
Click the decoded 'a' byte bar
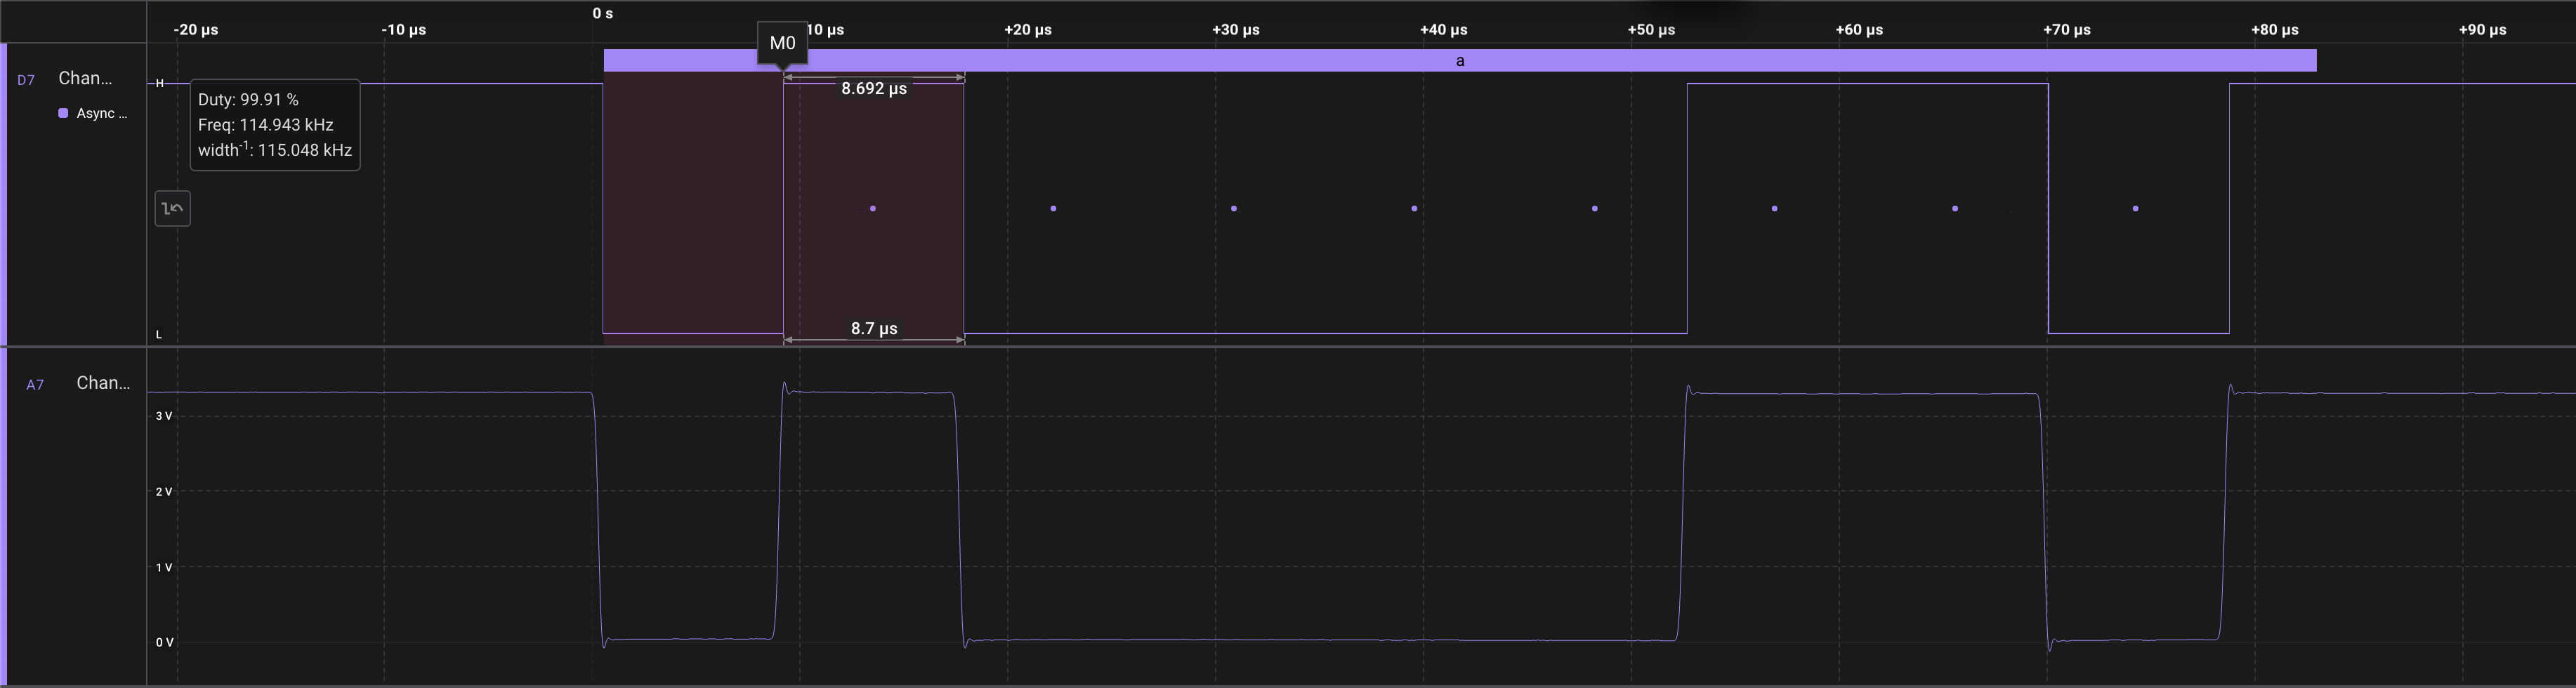[1459, 61]
